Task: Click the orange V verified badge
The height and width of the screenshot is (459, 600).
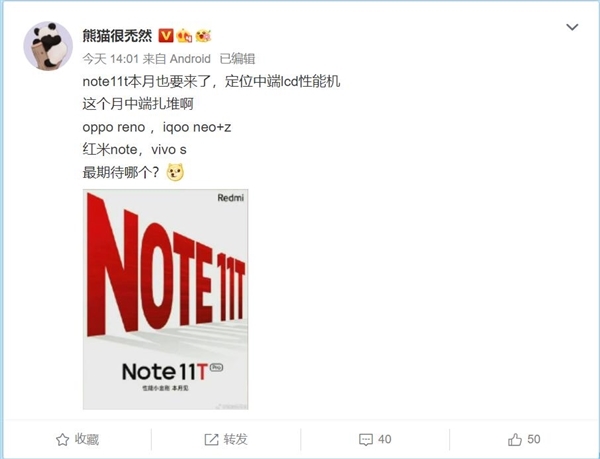Action: [166, 36]
